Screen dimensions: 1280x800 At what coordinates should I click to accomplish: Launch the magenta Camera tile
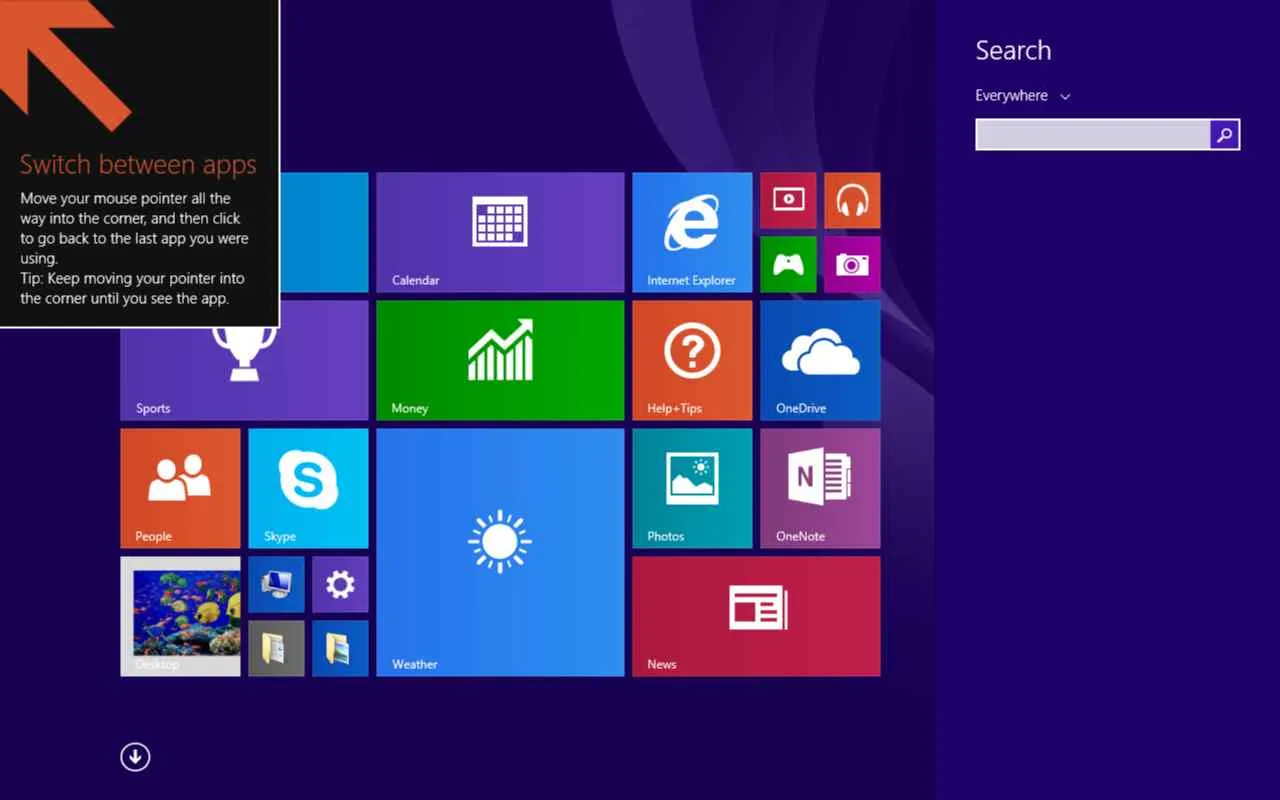click(x=852, y=264)
